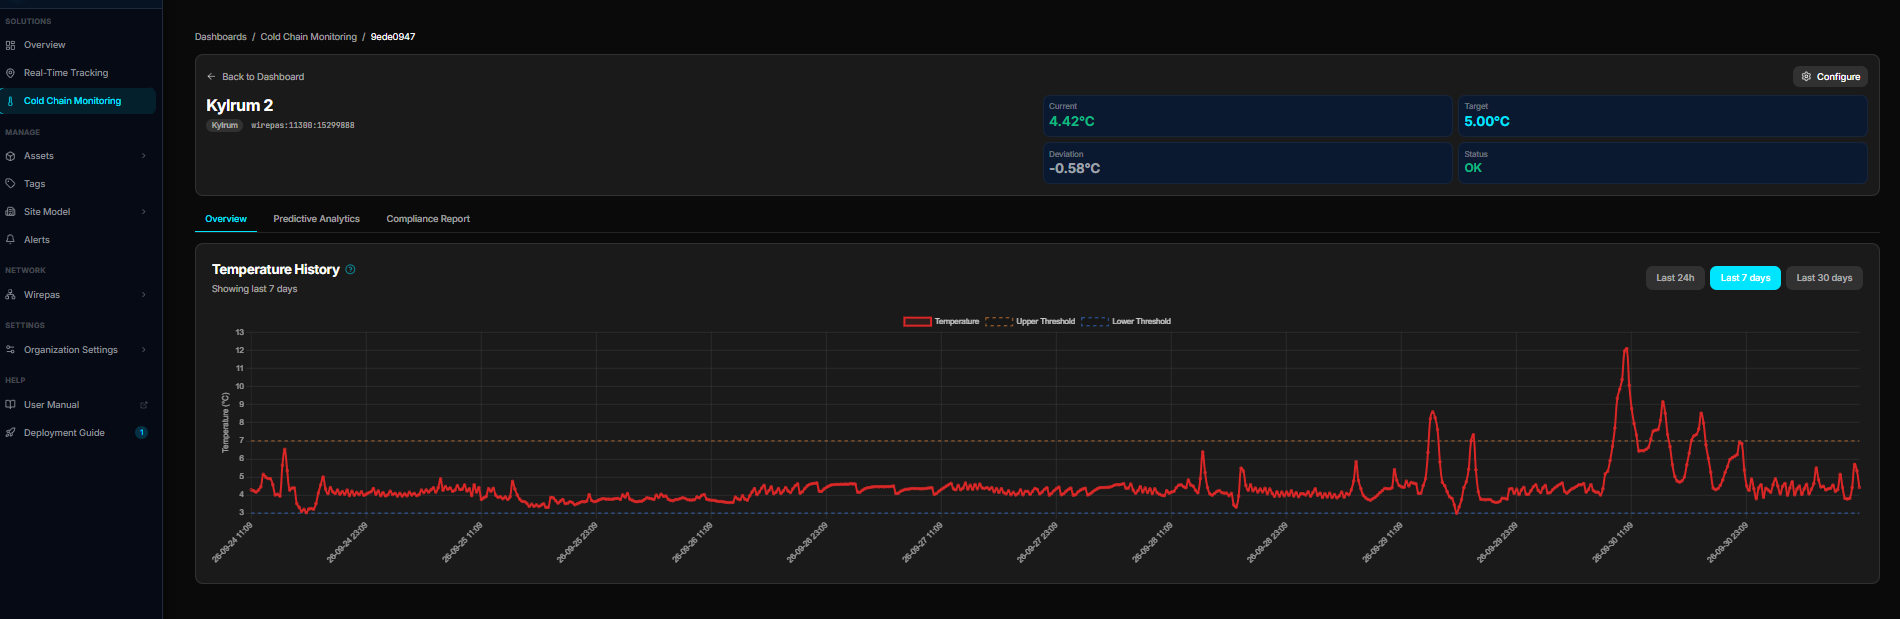
Task: Click the Cold Chain Monitoring thermometer icon
Action: tap(10, 101)
